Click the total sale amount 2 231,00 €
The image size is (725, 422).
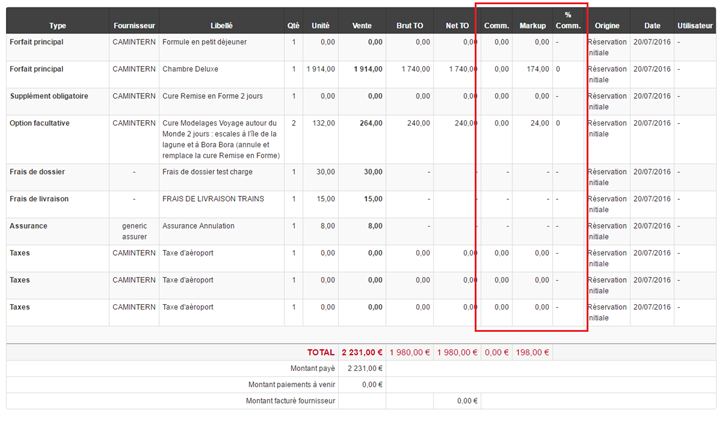pos(362,352)
